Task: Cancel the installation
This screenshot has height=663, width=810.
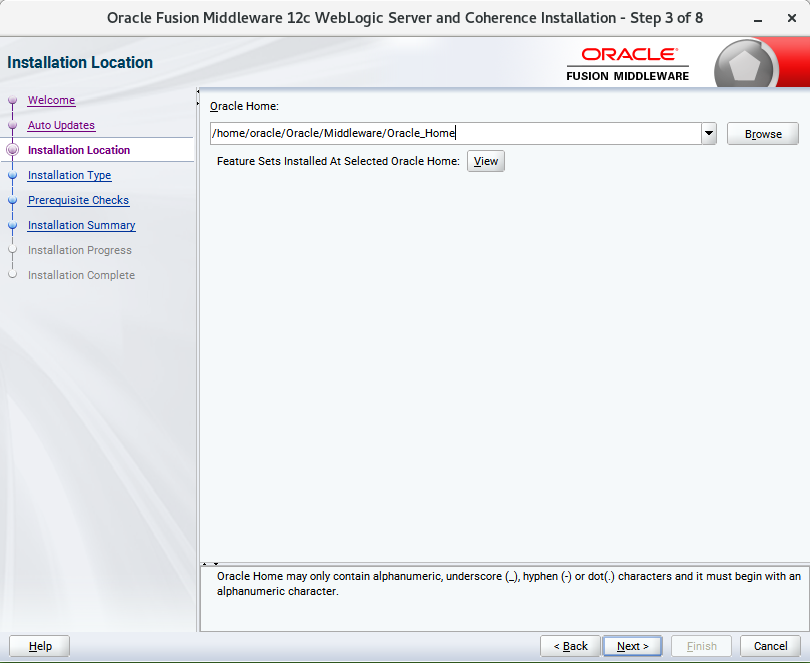Action: (770, 646)
